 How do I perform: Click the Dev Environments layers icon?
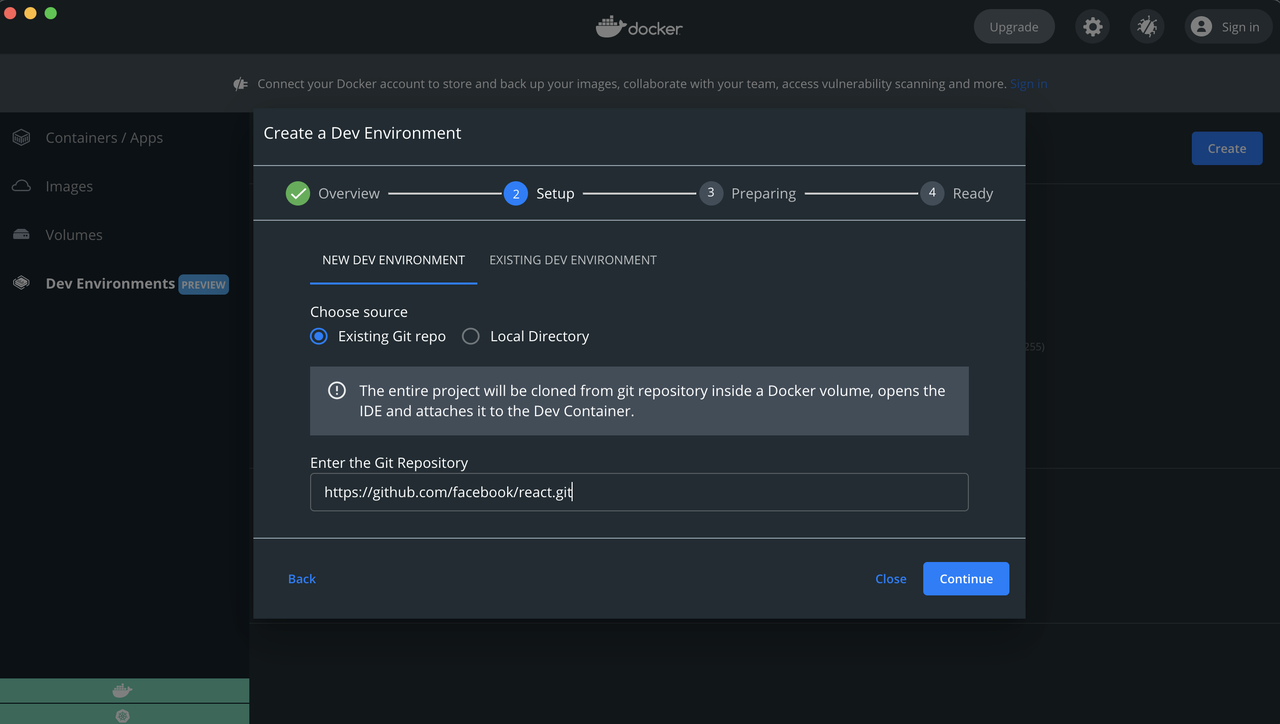[x=21, y=284]
